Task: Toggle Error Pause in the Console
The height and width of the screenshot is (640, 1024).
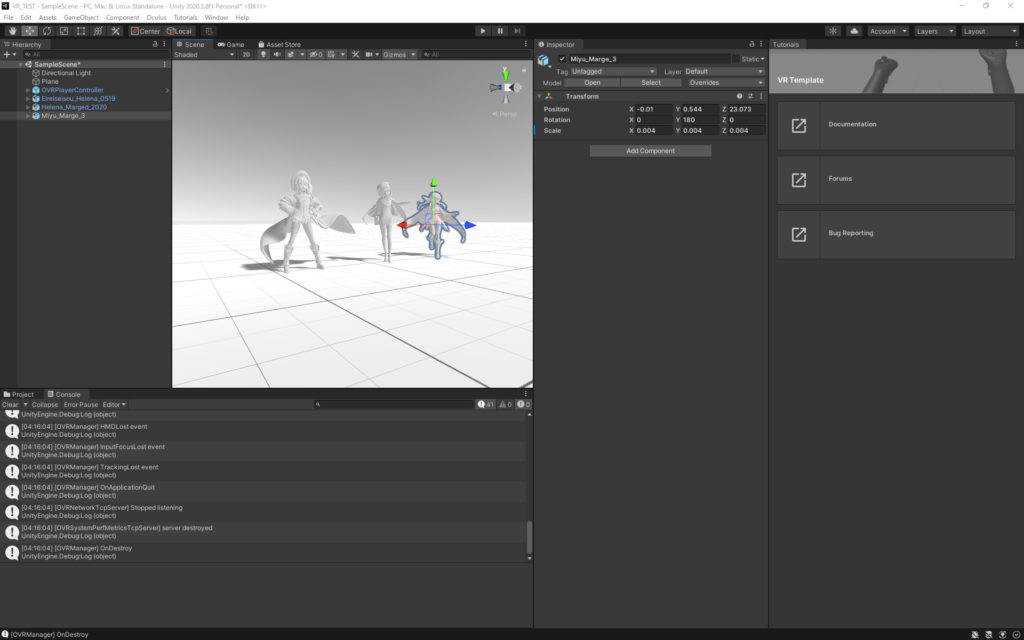Action: (x=81, y=405)
